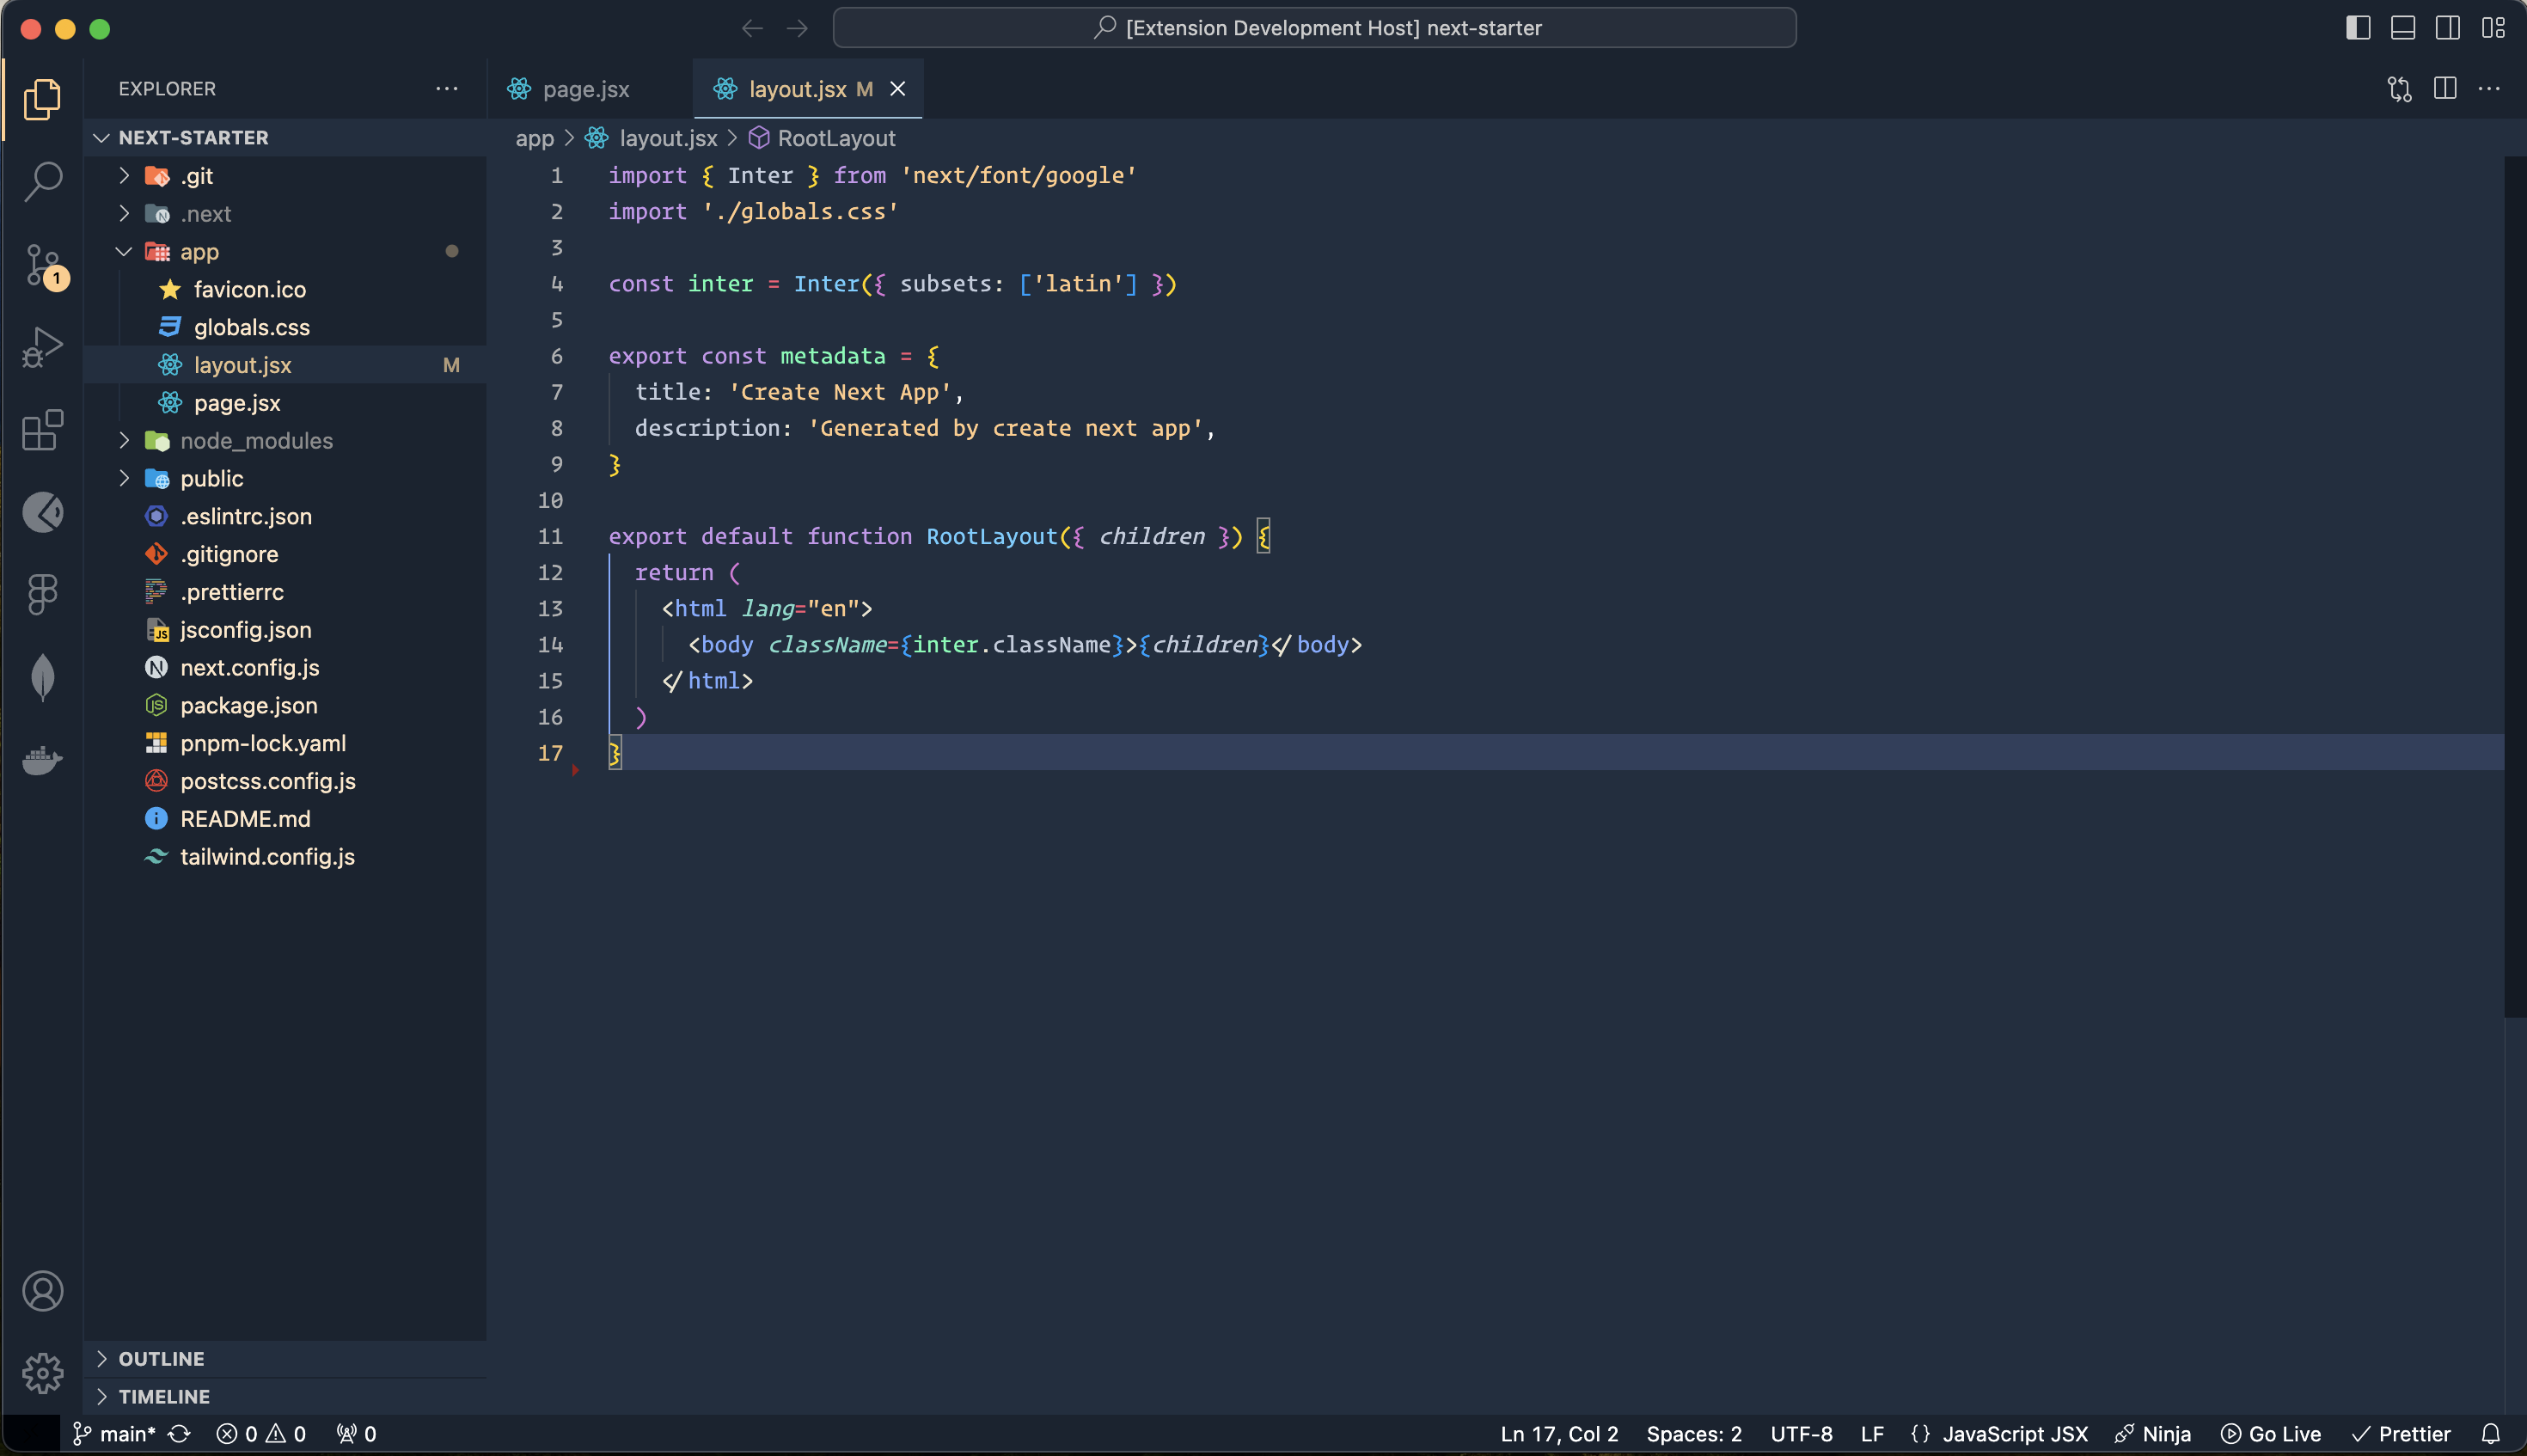This screenshot has height=1456, width=2527.
Task: Toggle the bottom panel visibility
Action: 2402,28
